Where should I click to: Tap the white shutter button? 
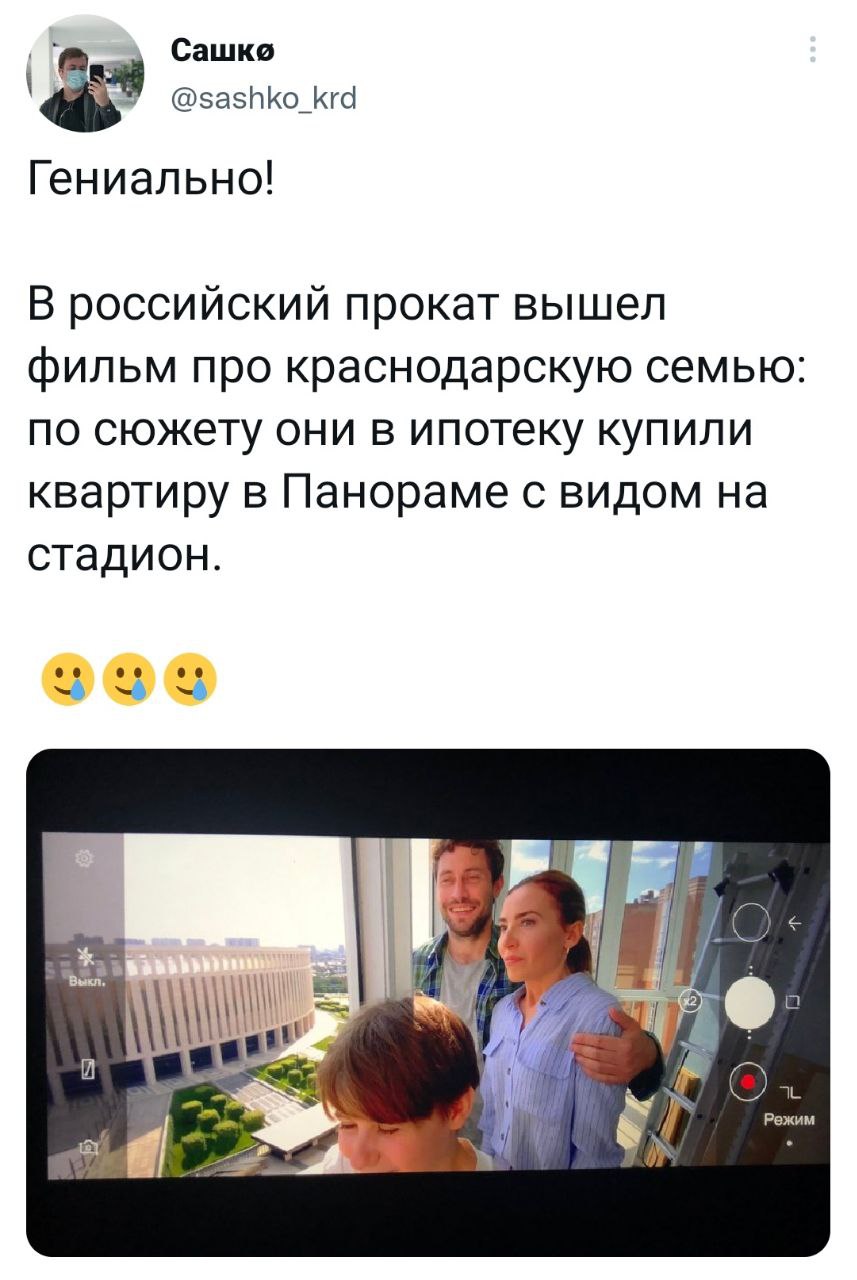pyautogui.click(x=750, y=1002)
